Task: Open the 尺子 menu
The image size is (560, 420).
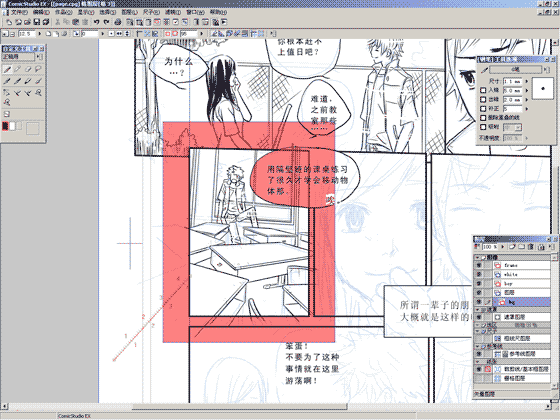Action: pos(151,12)
